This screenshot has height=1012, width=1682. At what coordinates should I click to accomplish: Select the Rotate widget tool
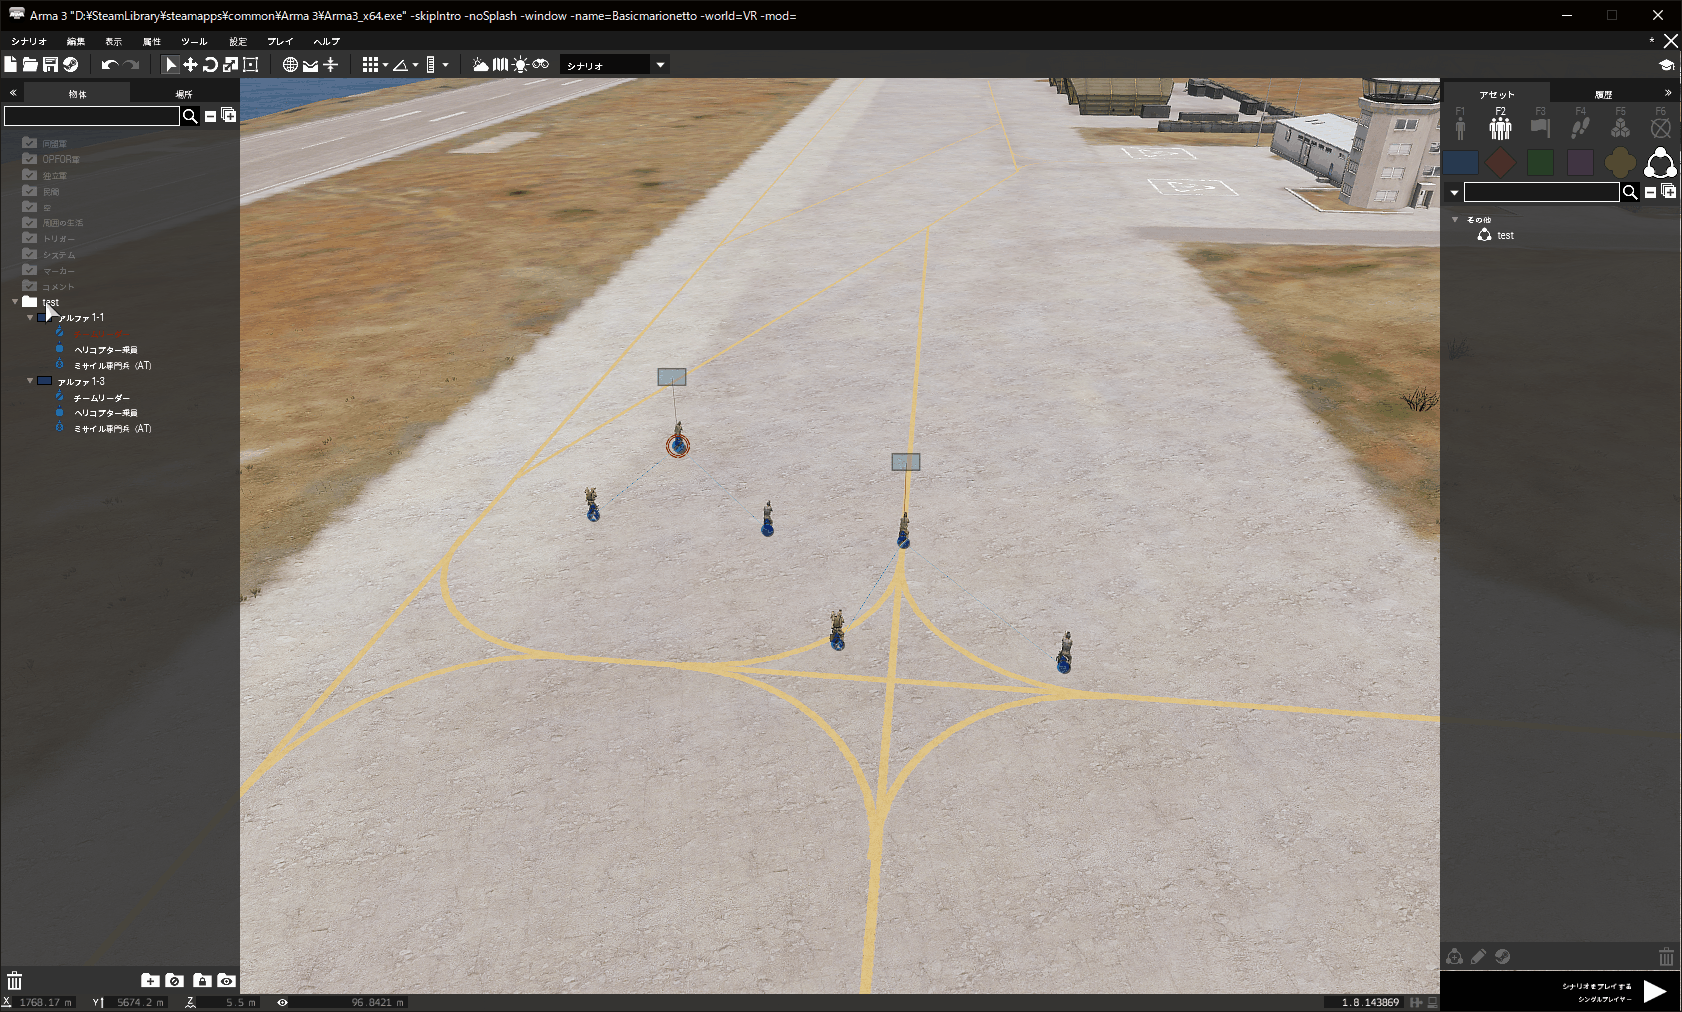click(x=210, y=65)
